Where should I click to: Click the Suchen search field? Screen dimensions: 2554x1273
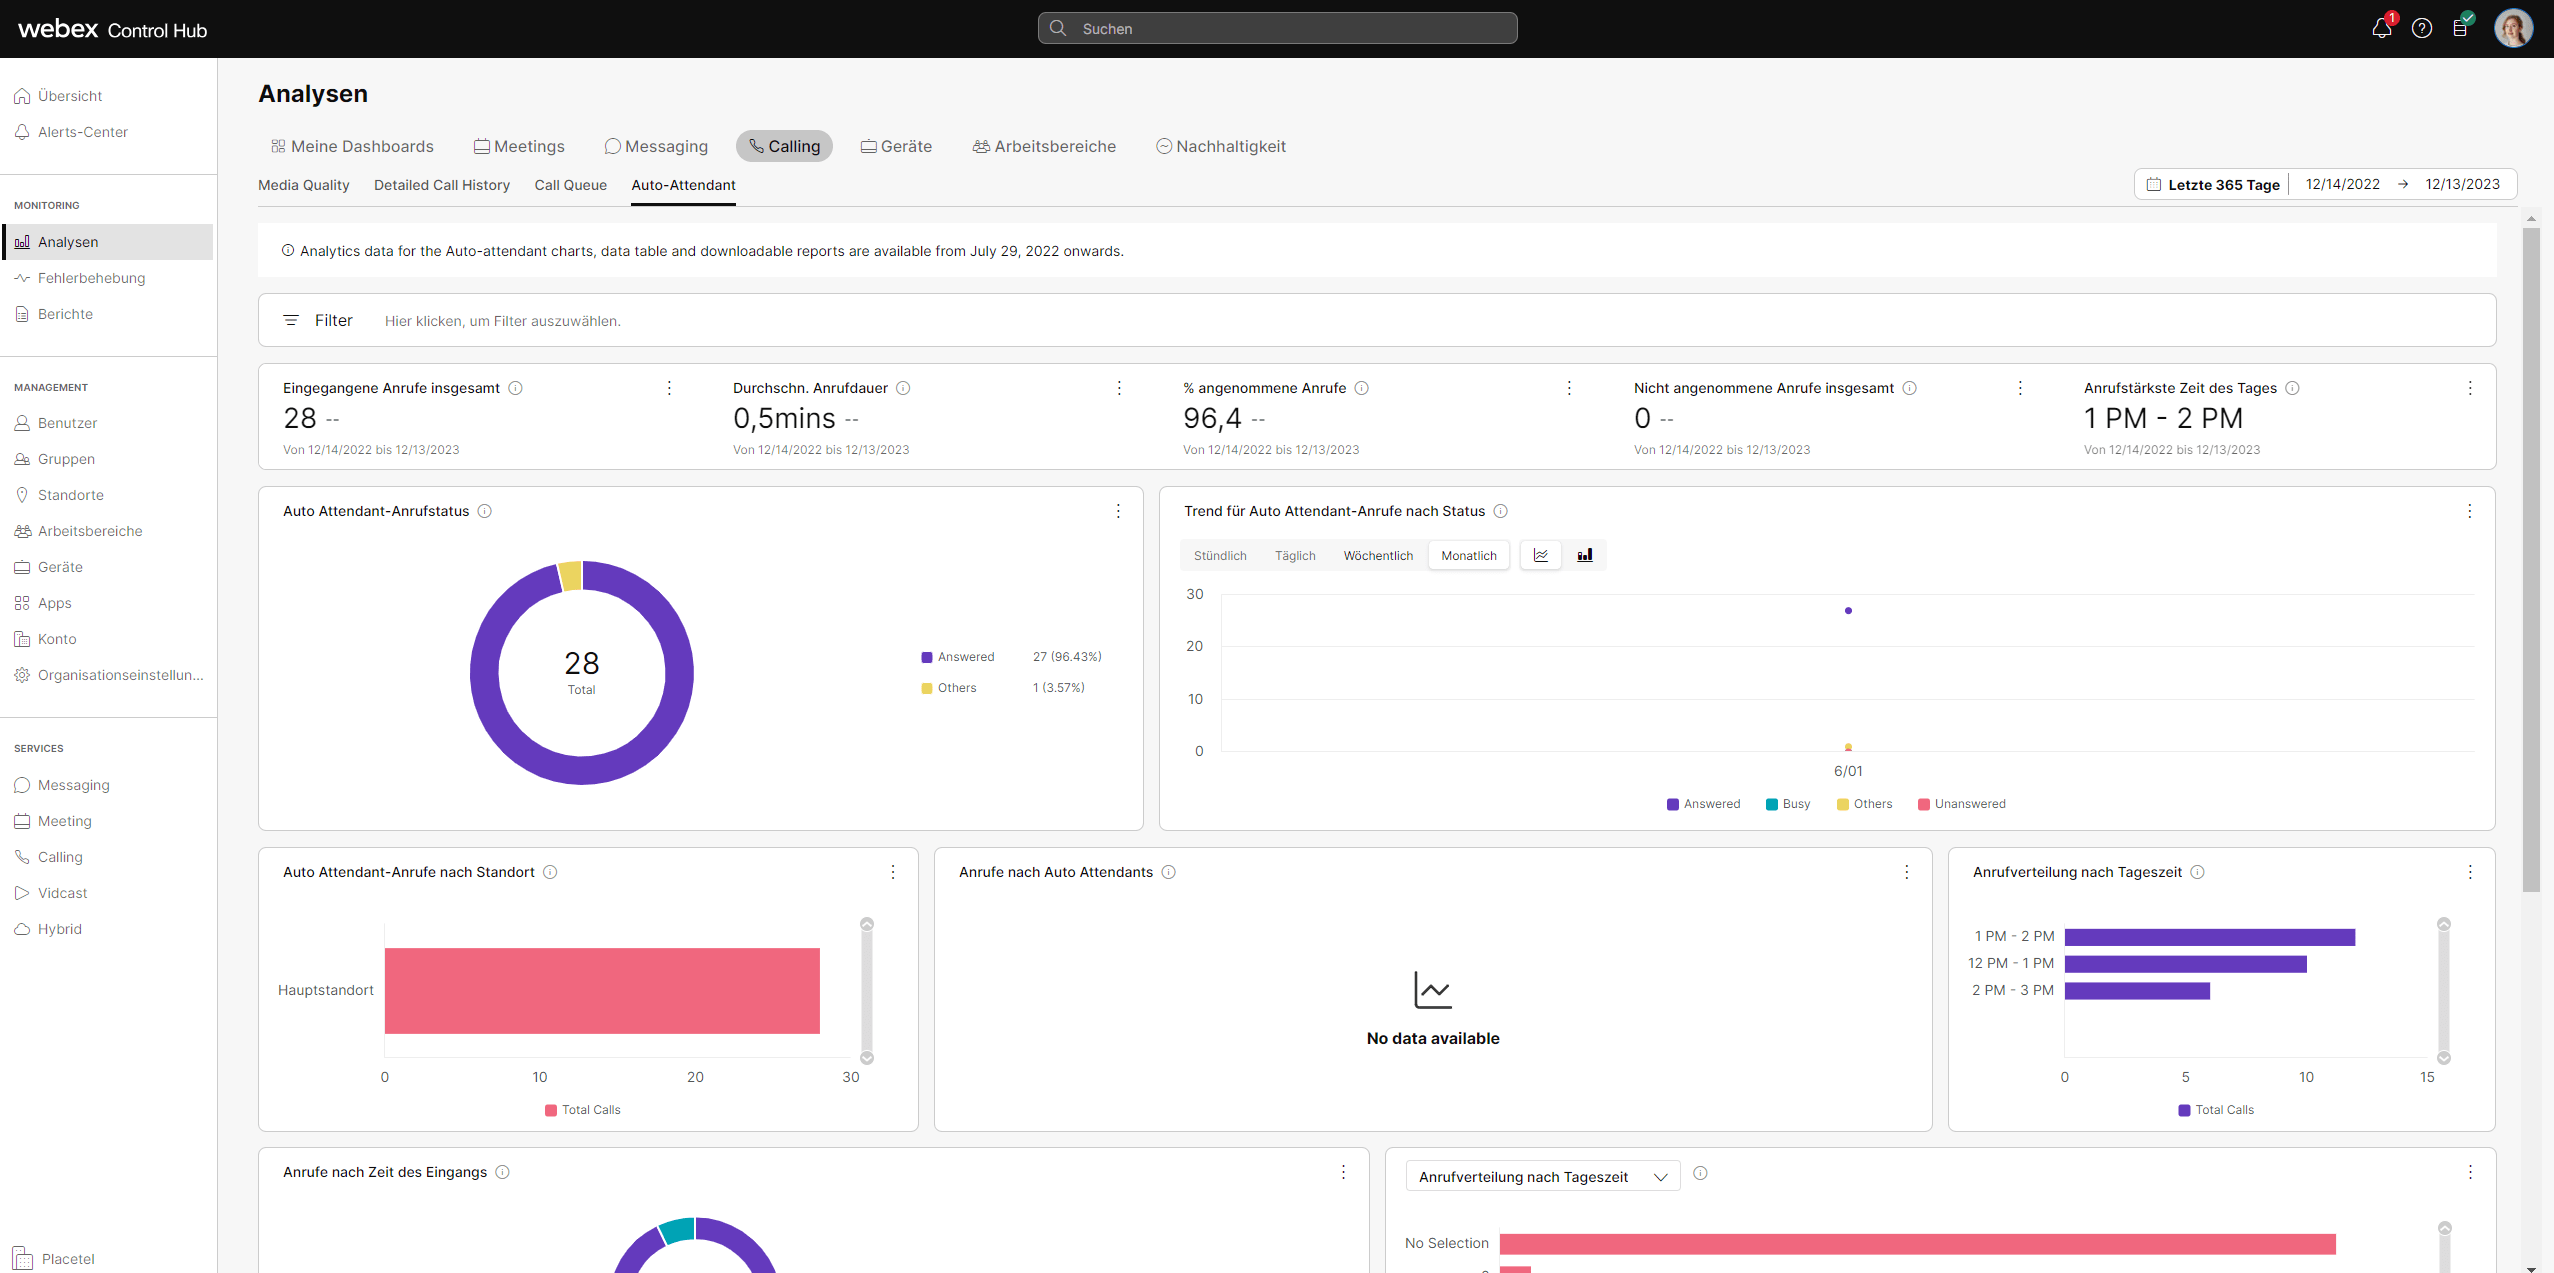[x=1277, y=28]
